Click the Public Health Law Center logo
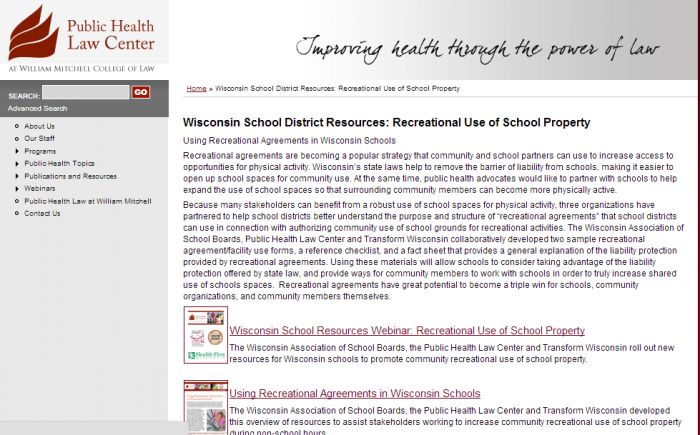This screenshot has height=435, width=700. pos(82,38)
